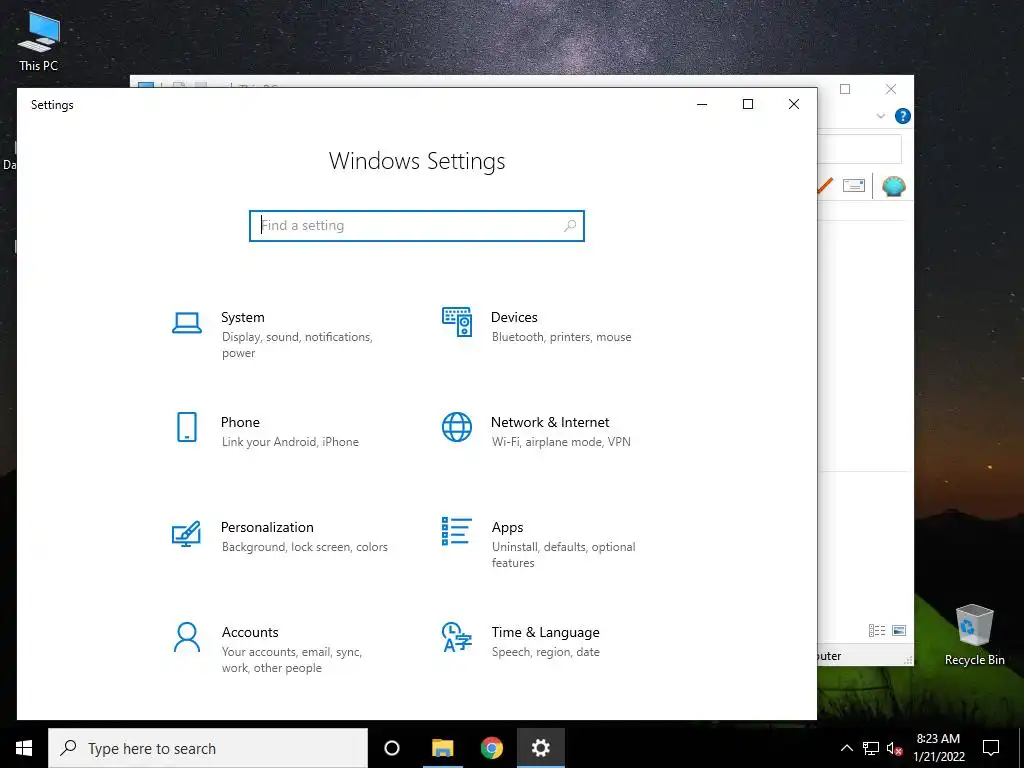Click the taskbar Type here to search box
Image resolution: width=1024 pixels, height=768 pixels.
(x=208, y=748)
